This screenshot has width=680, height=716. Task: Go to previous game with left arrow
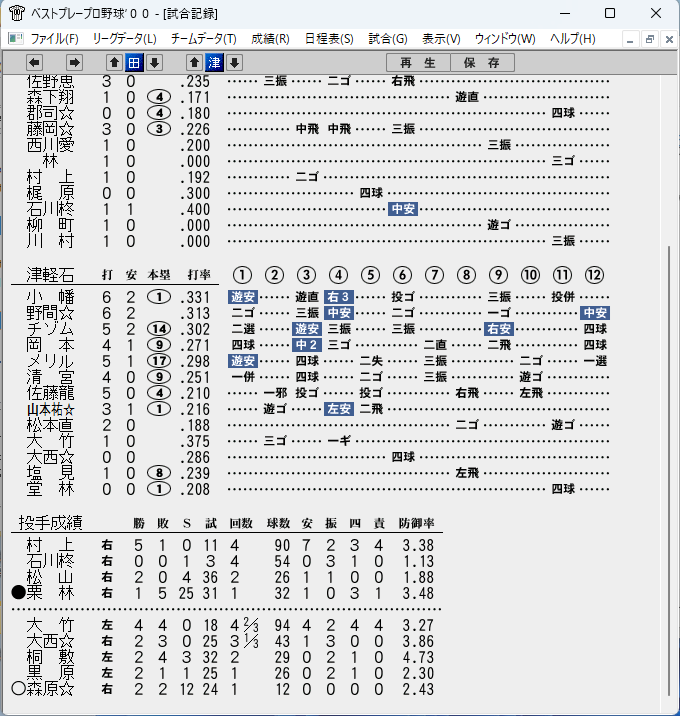click(34, 63)
